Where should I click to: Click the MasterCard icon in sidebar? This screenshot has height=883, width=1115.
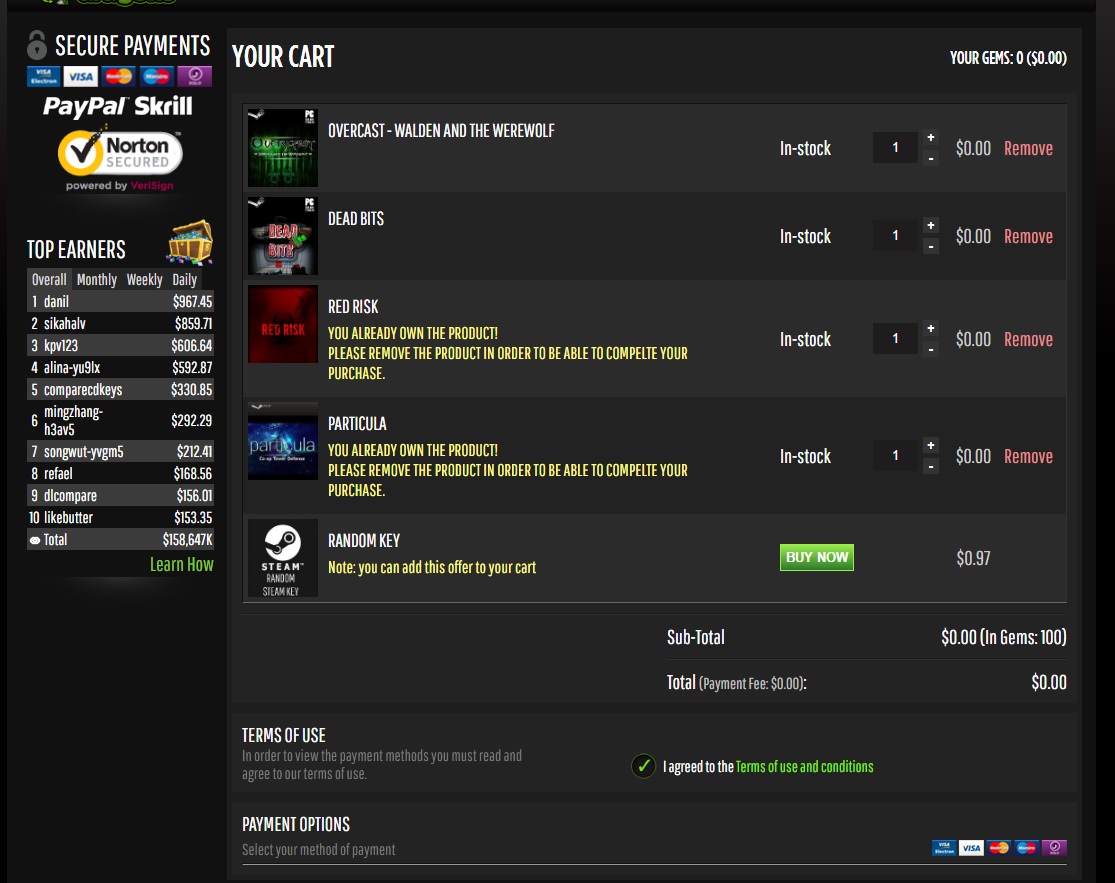pyautogui.click(x=119, y=76)
